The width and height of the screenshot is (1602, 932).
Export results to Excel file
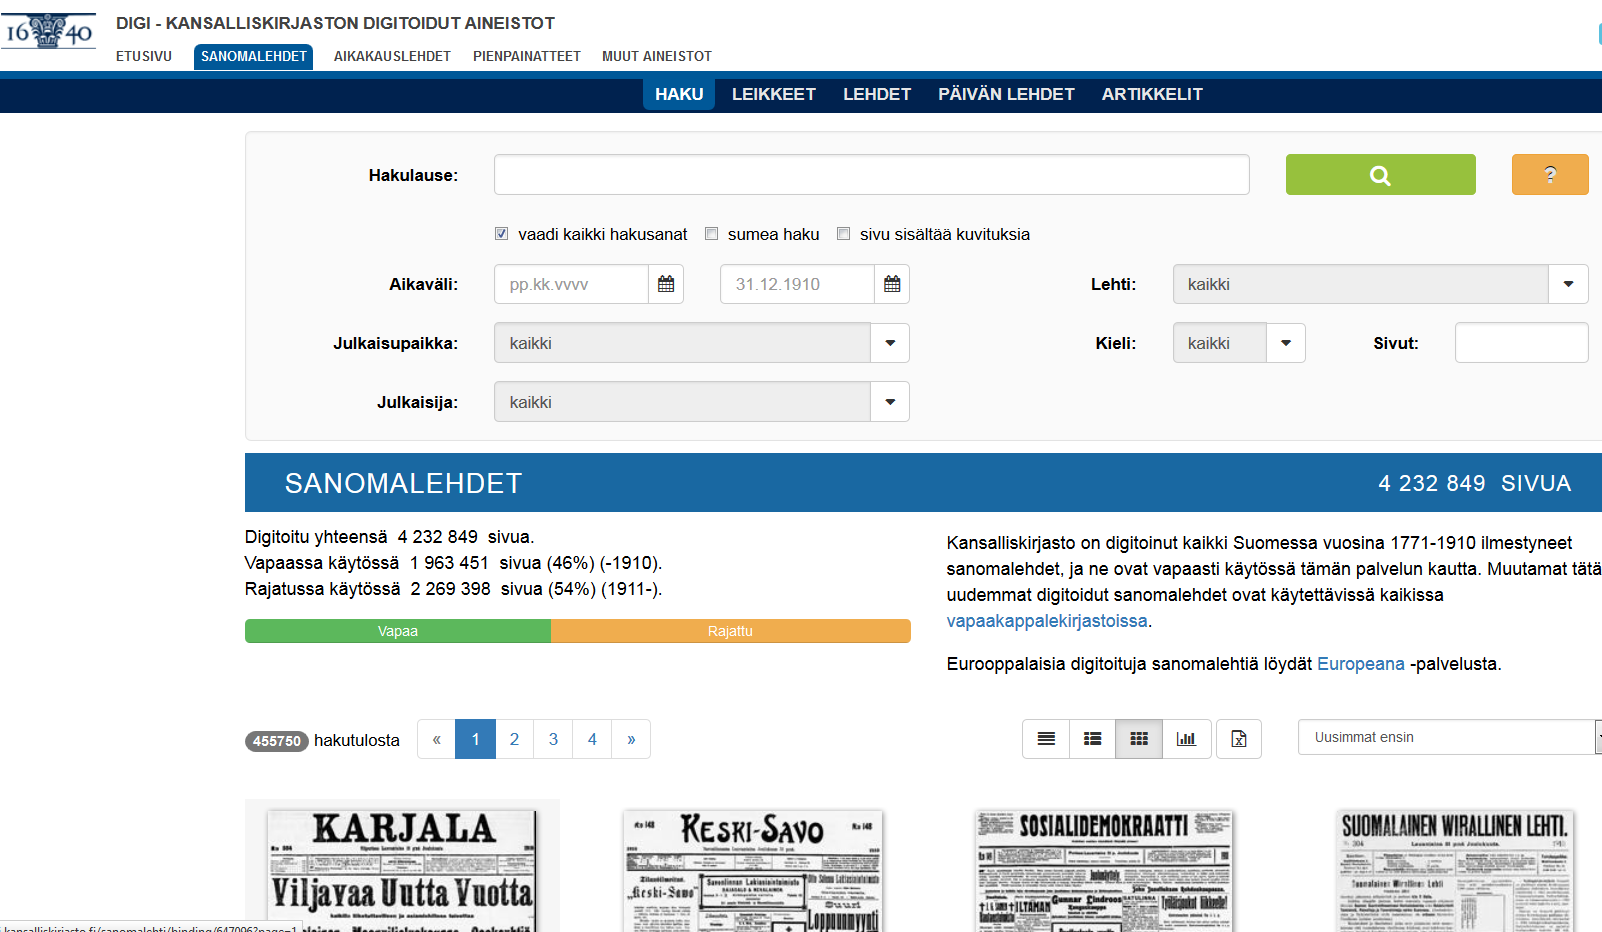tap(1239, 739)
